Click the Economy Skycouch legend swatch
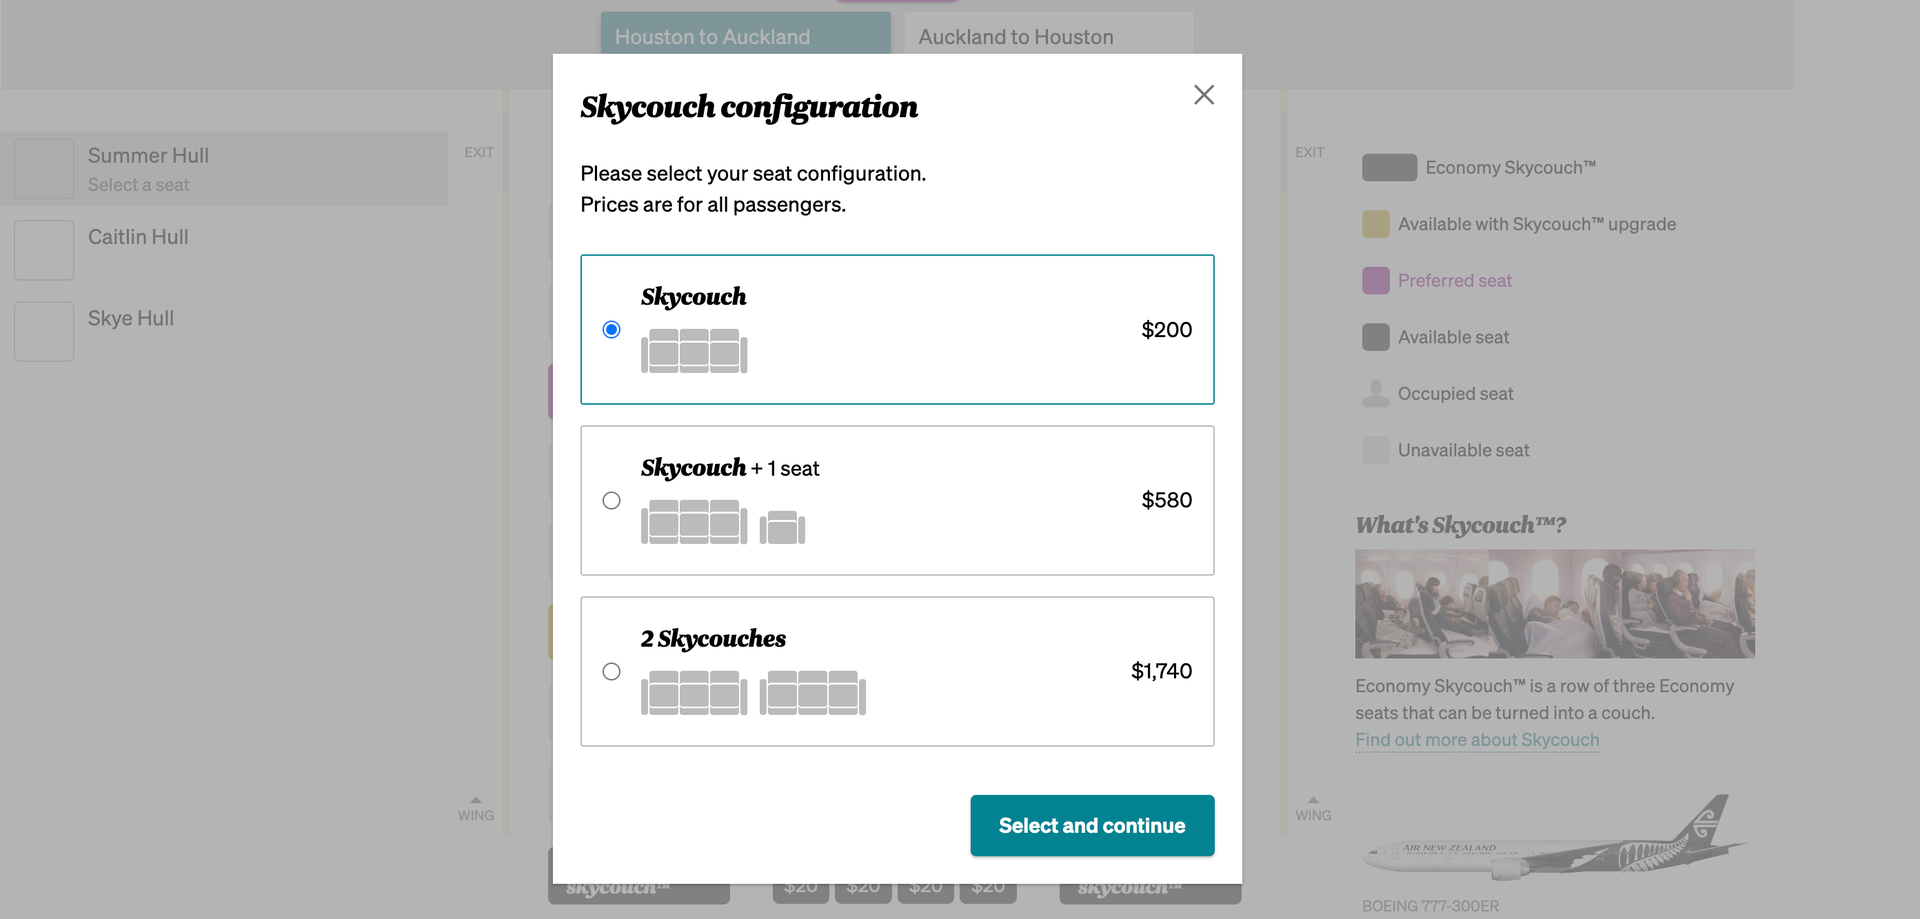This screenshot has width=1920, height=919. point(1389,168)
